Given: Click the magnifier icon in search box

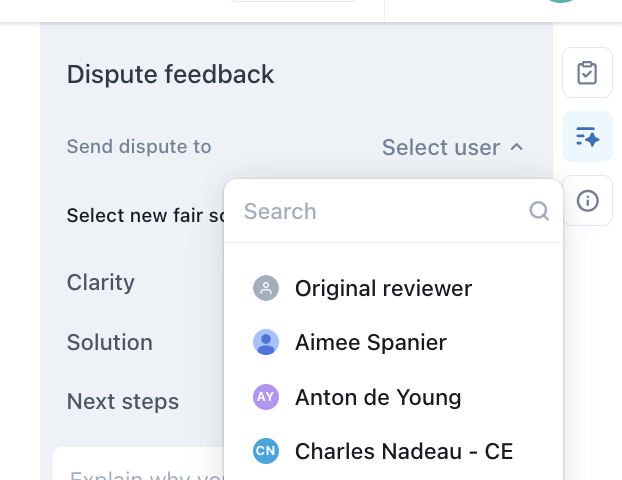Looking at the screenshot, I should tap(539, 211).
